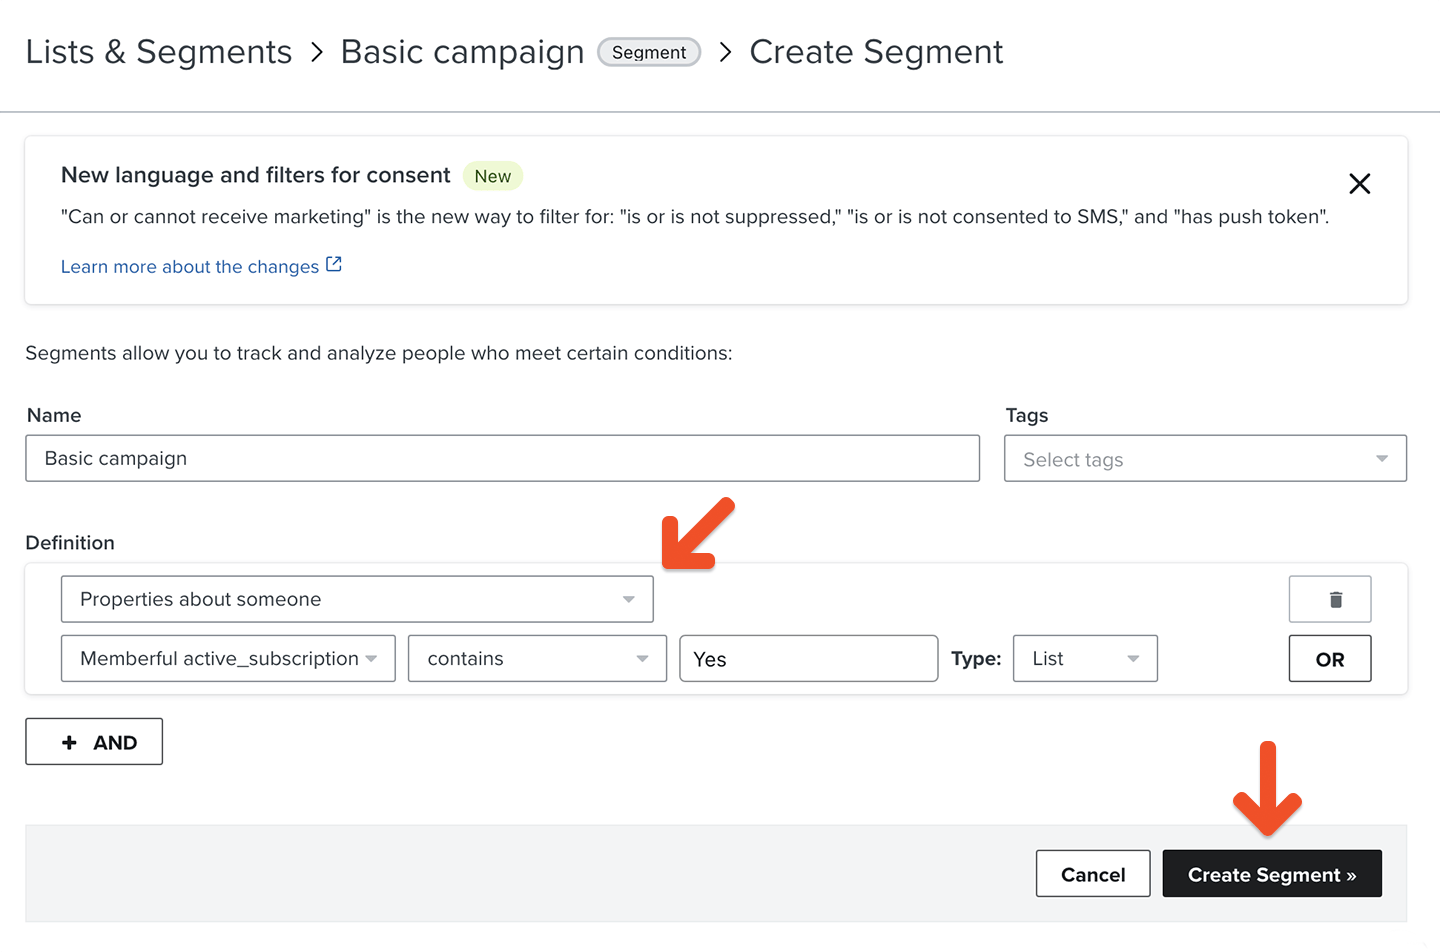This screenshot has height=952, width=1440.
Task: Click the New badge label
Action: pyautogui.click(x=492, y=176)
